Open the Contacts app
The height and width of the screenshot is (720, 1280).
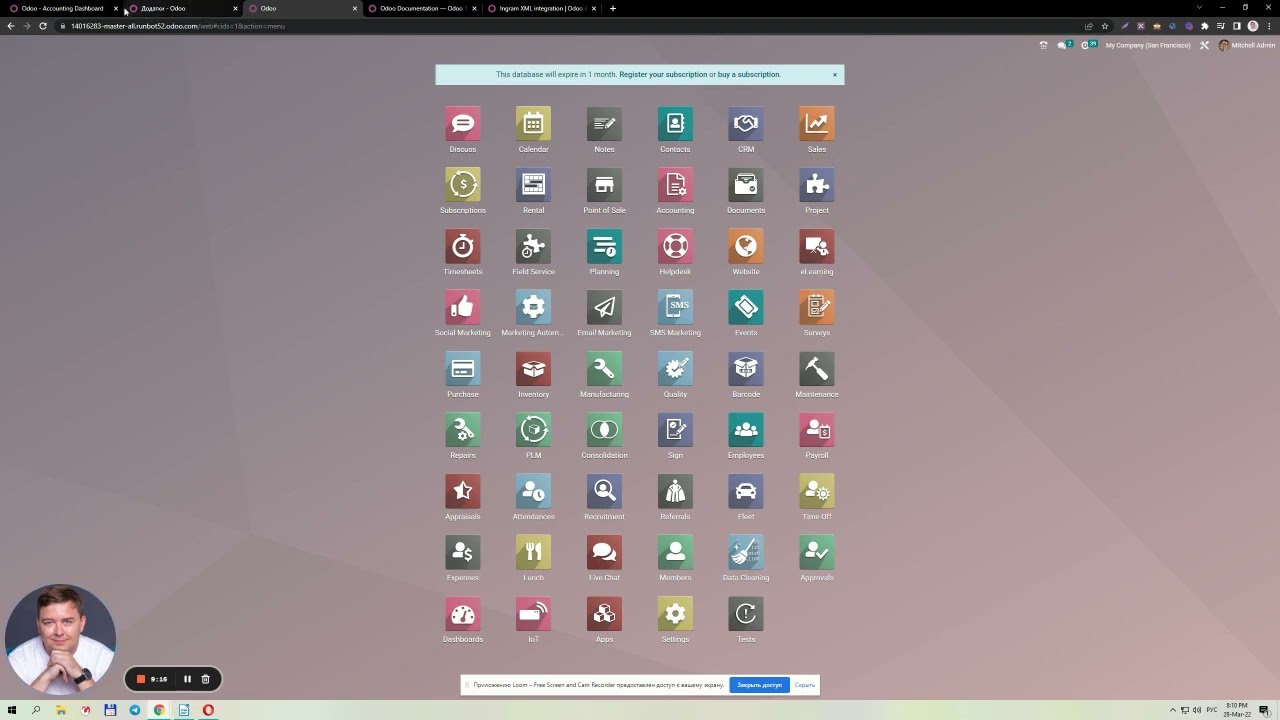coord(675,123)
